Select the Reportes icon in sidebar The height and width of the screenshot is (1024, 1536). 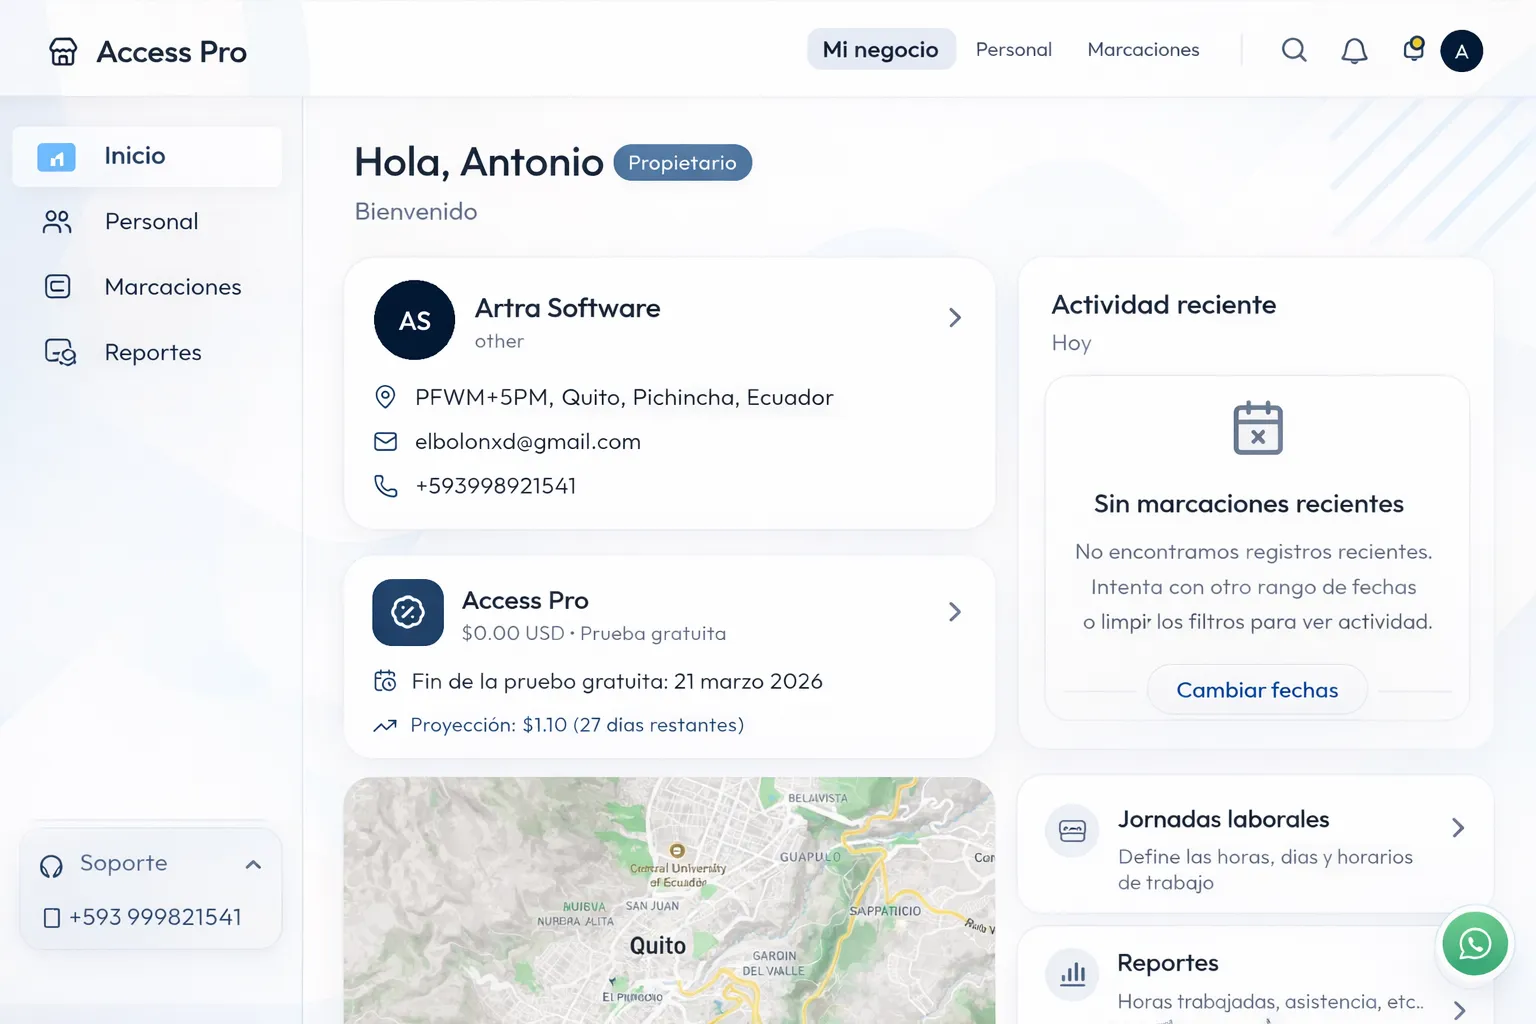click(57, 352)
